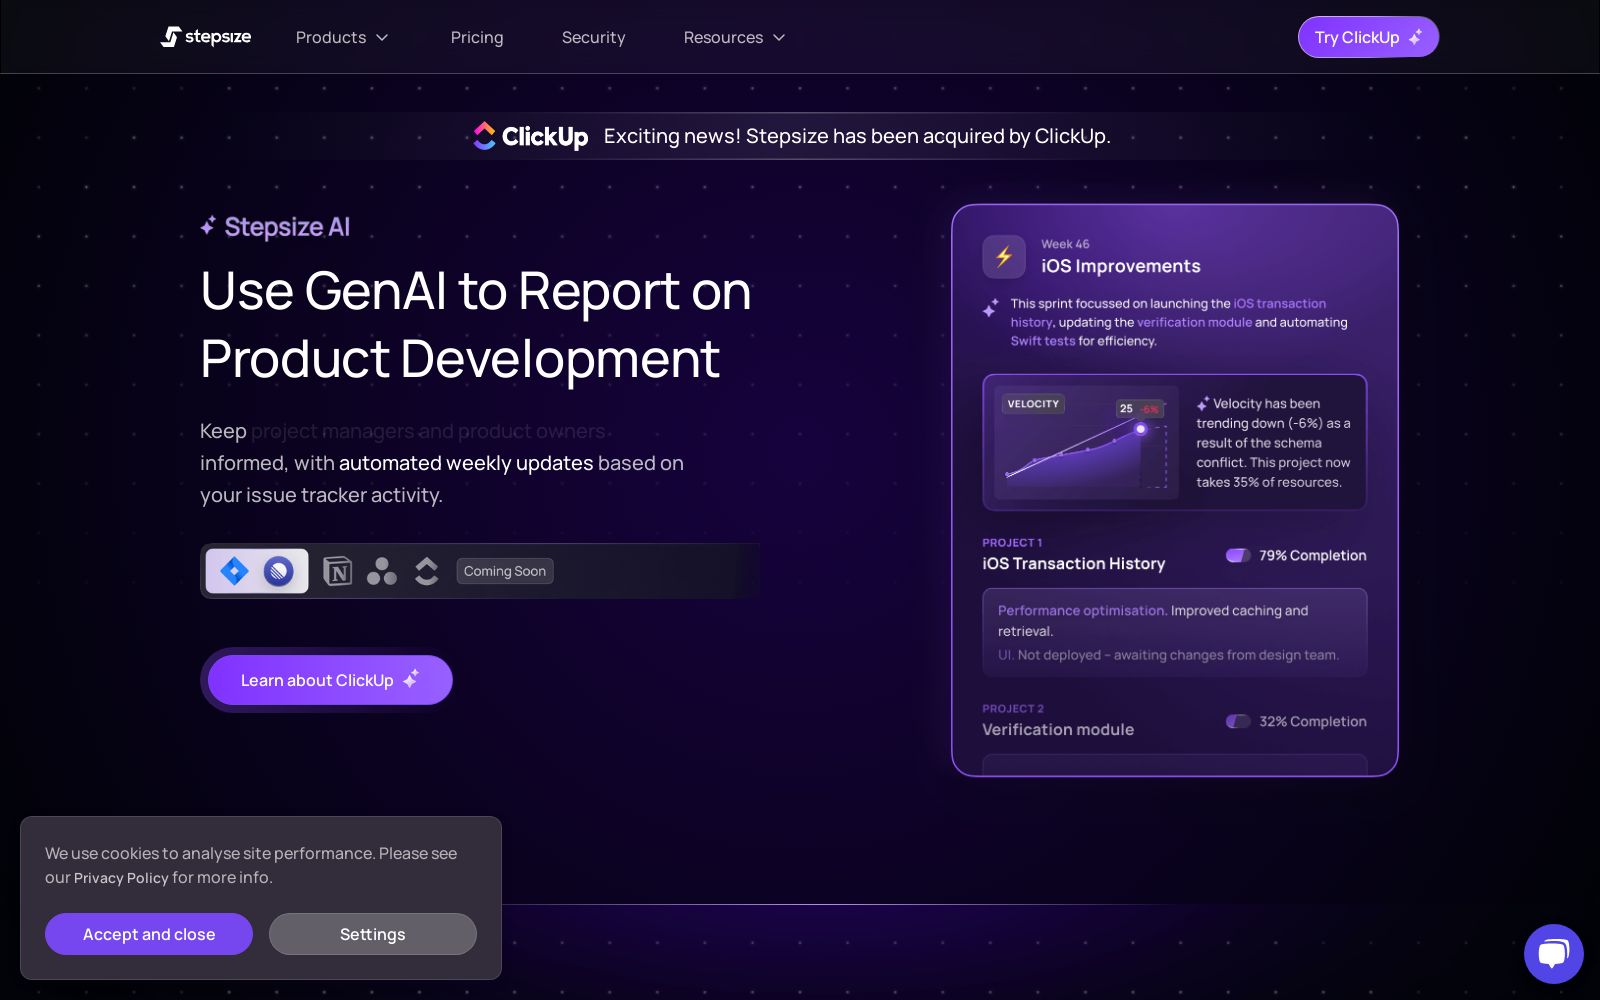Toggle the 79% Completion switch

click(1239, 555)
